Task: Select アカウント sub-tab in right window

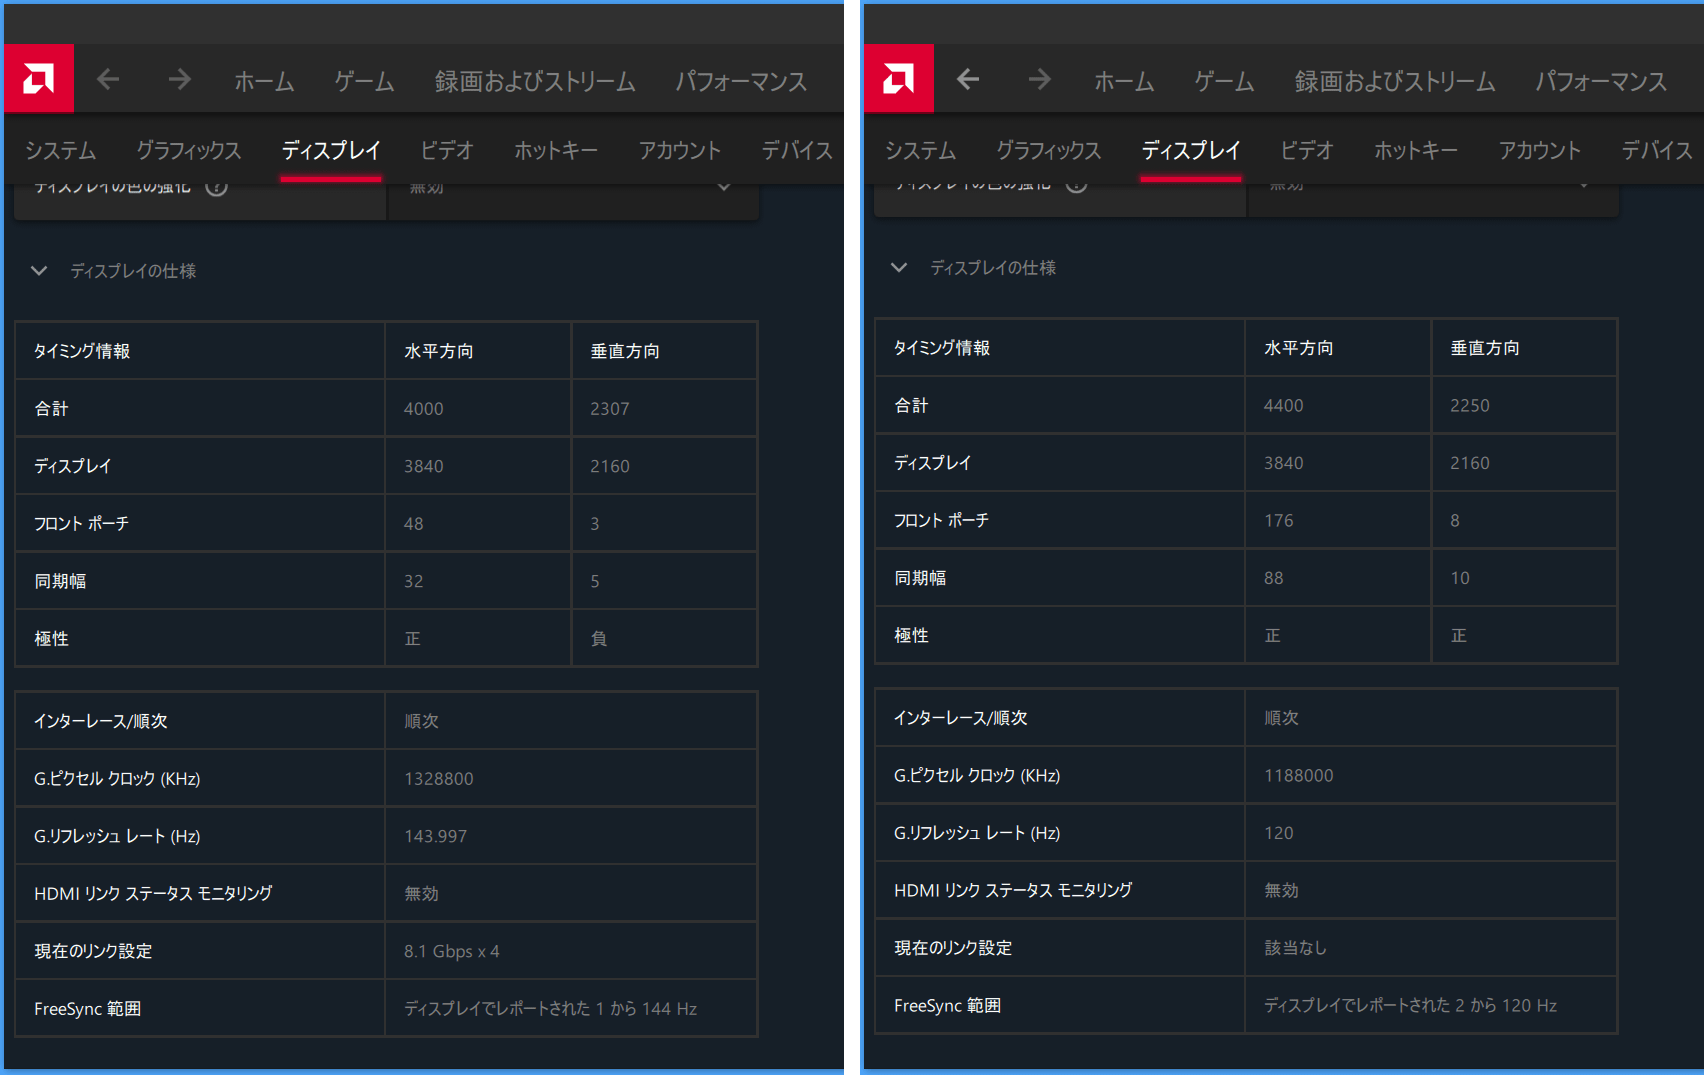Action: [1540, 150]
